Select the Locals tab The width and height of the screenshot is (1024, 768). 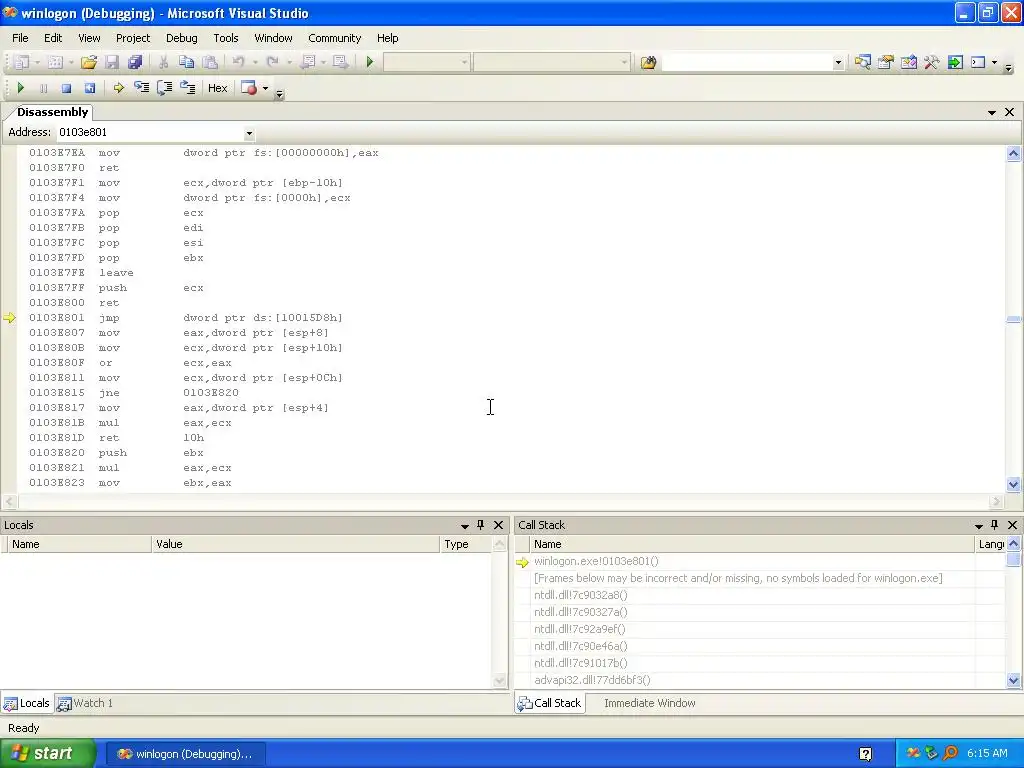click(x=27, y=703)
